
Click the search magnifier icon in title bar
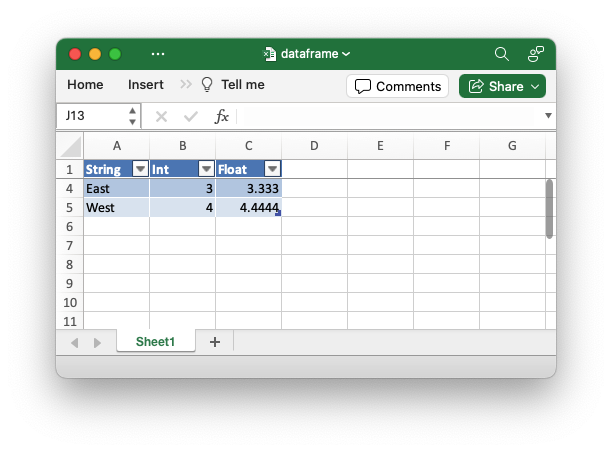pyautogui.click(x=502, y=54)
